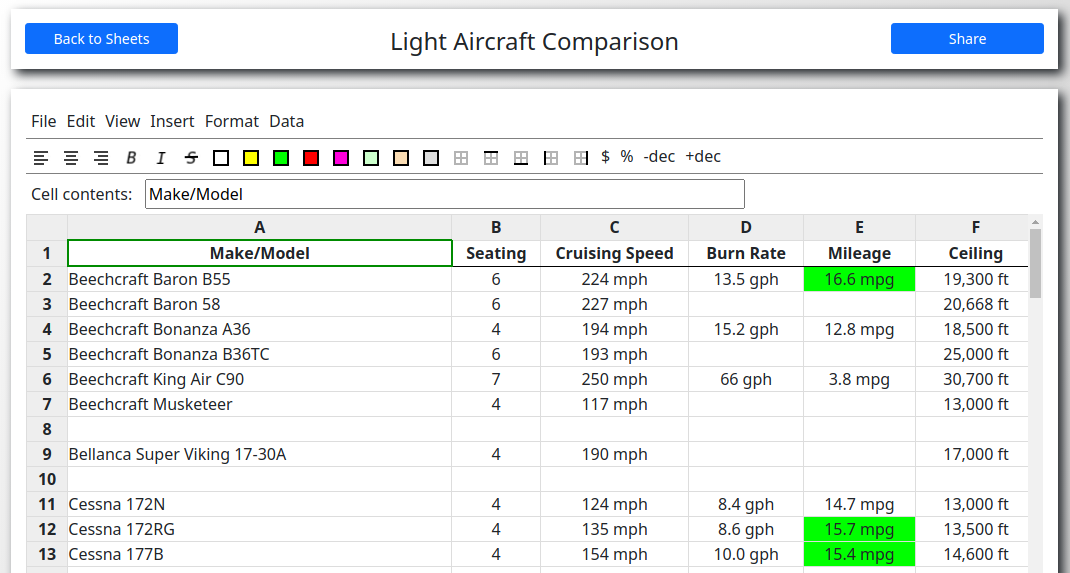This screenshot has height=573, width=1070.
Task: Add a bottom border to the cell
Action: (521, 158)
